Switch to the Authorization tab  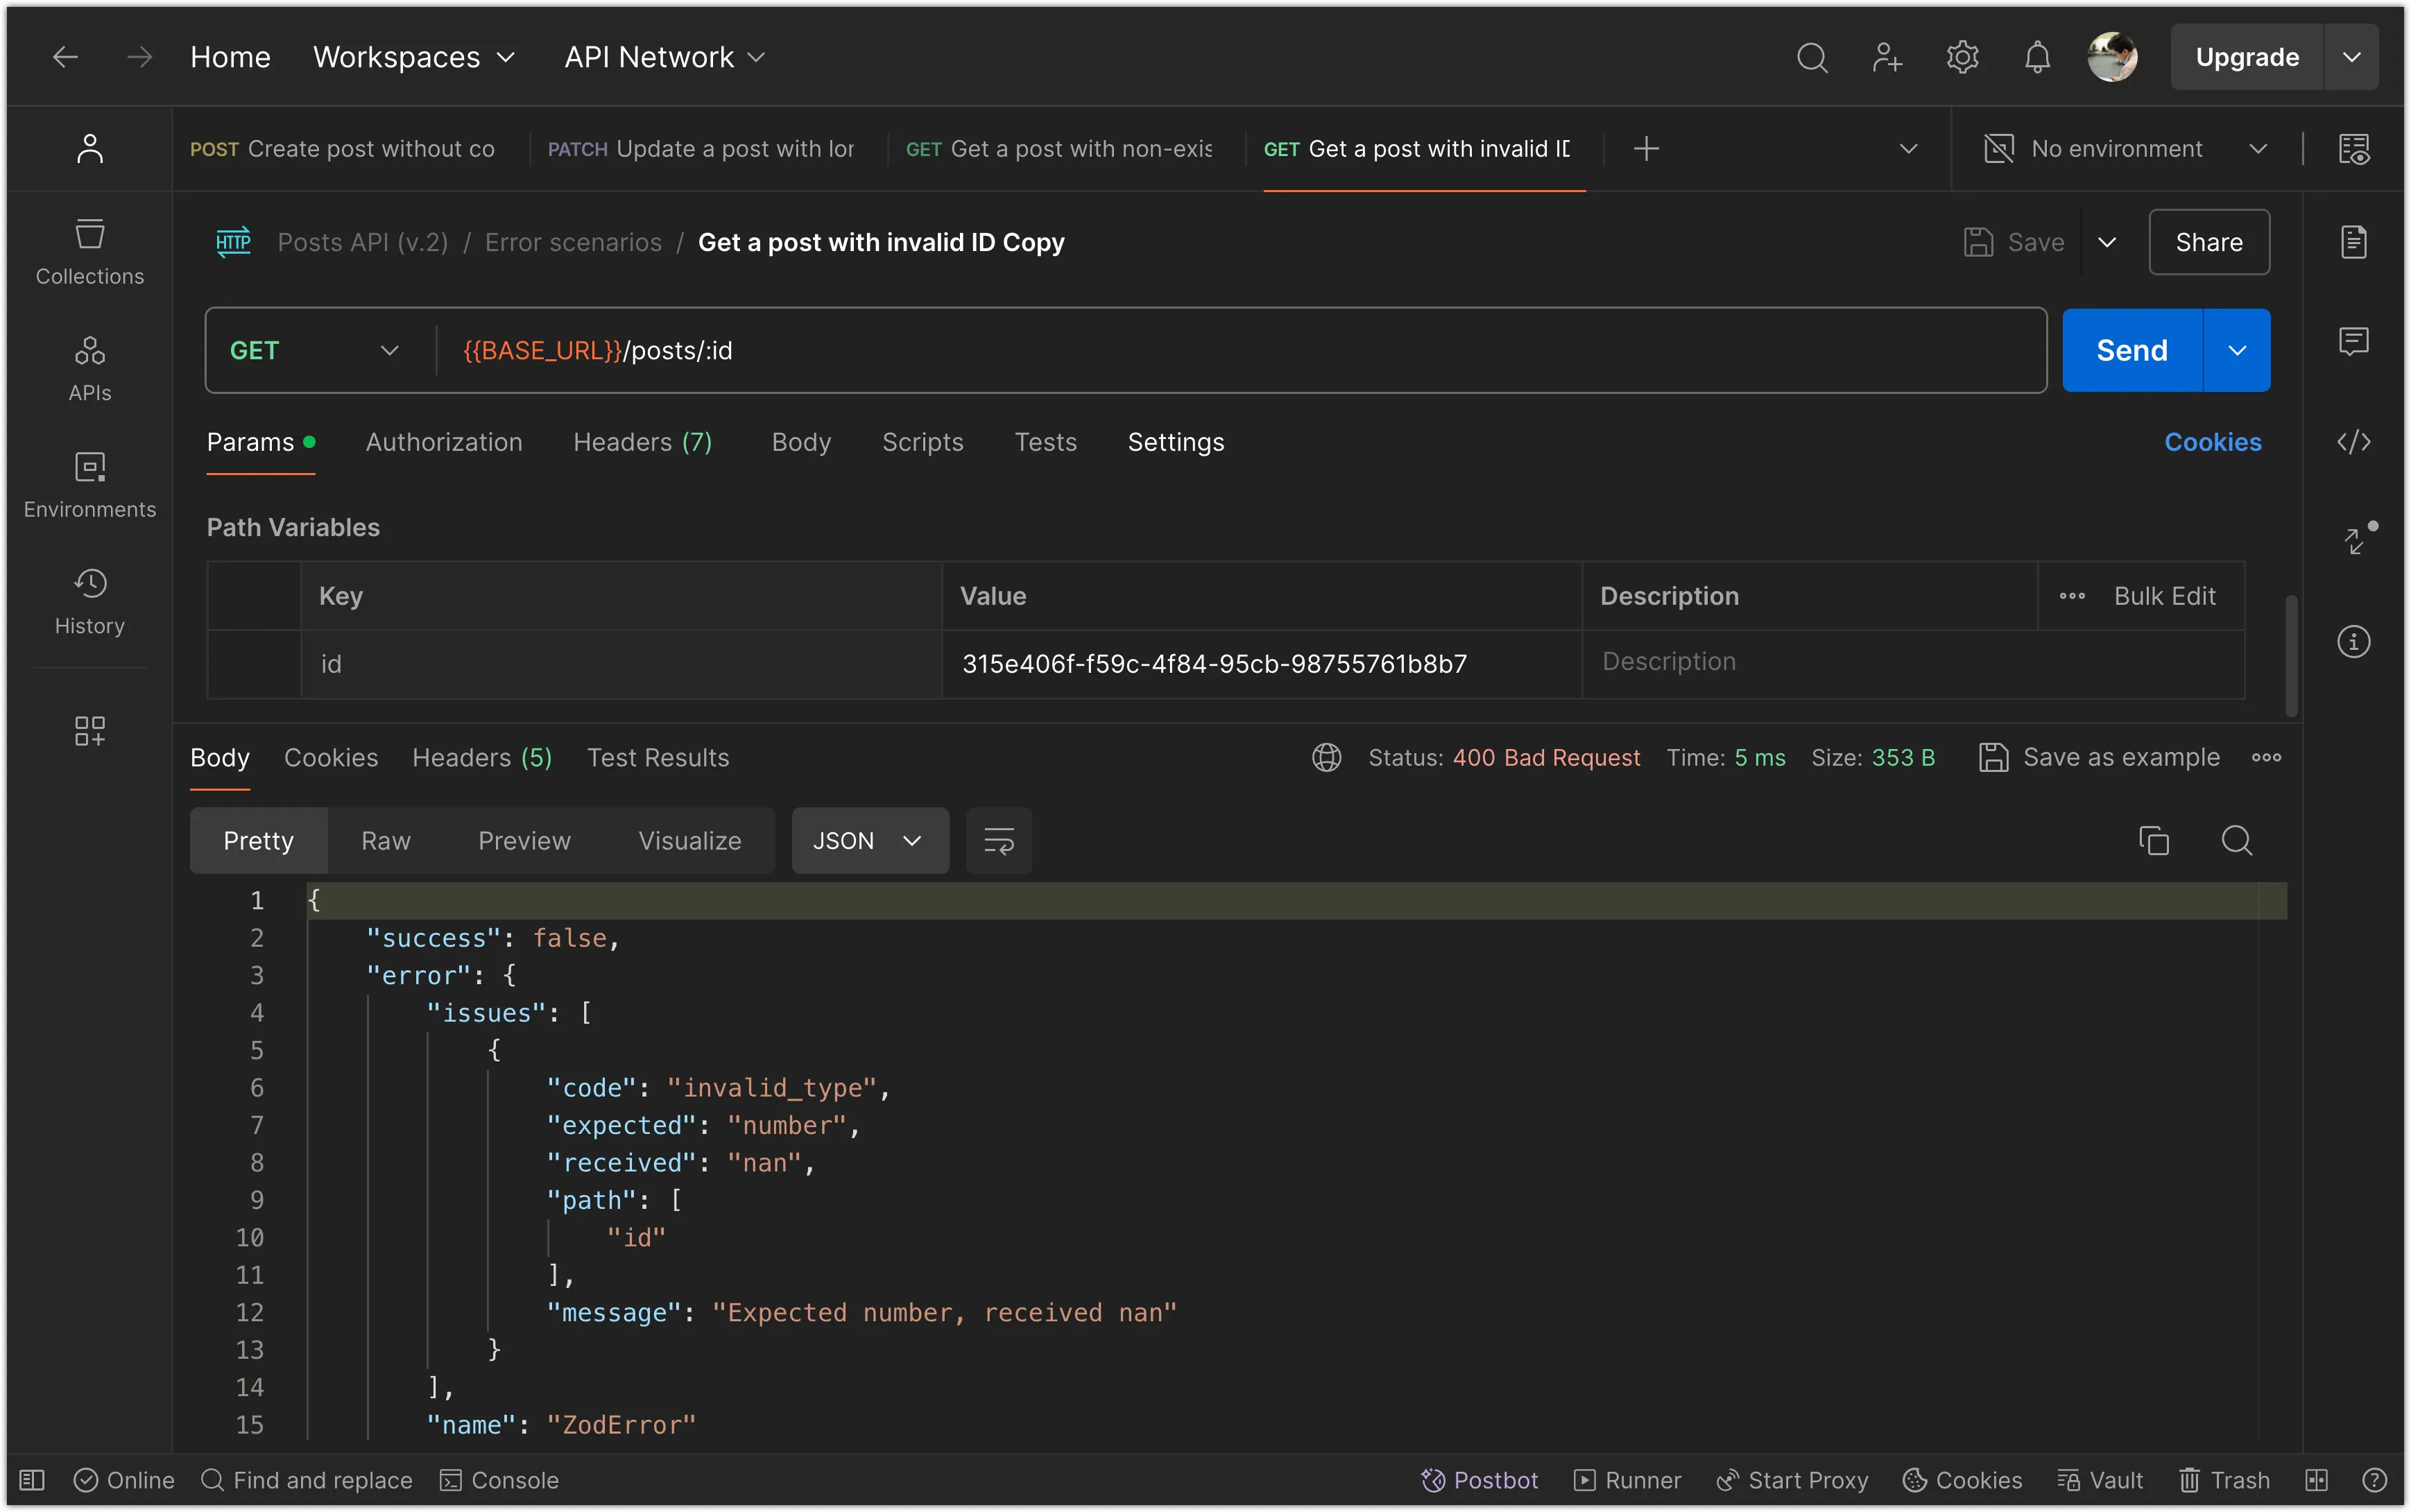click(x=444, y=441)
